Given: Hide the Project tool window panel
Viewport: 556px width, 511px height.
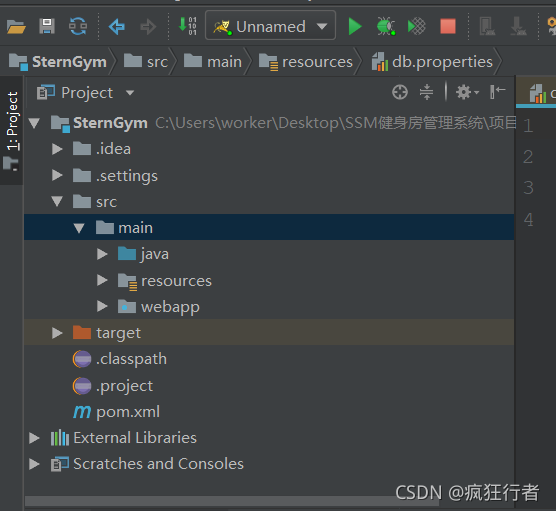Looking at the screenshot, I should [x=497, y=92].
